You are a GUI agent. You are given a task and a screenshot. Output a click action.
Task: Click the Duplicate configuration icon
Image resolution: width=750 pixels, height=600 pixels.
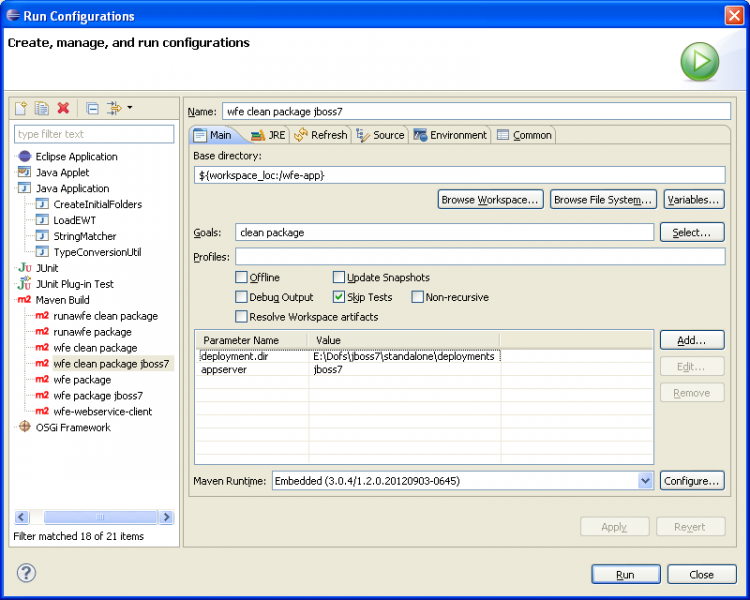tap(42, 108)
